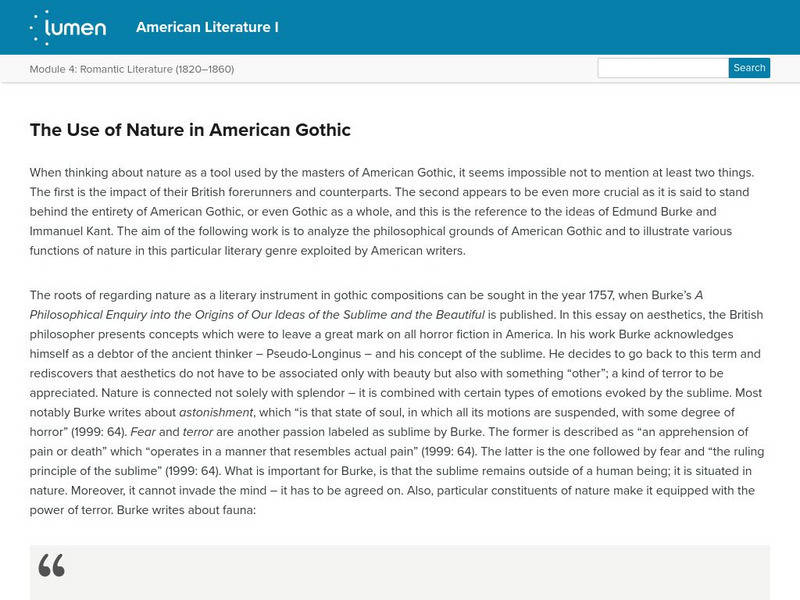Click the heading 'The Use of Nature in American Gothic'

(190, 130)
